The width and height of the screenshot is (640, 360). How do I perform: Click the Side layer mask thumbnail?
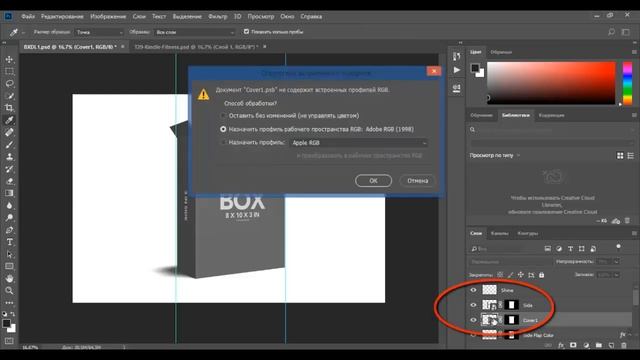click(511, 305)
